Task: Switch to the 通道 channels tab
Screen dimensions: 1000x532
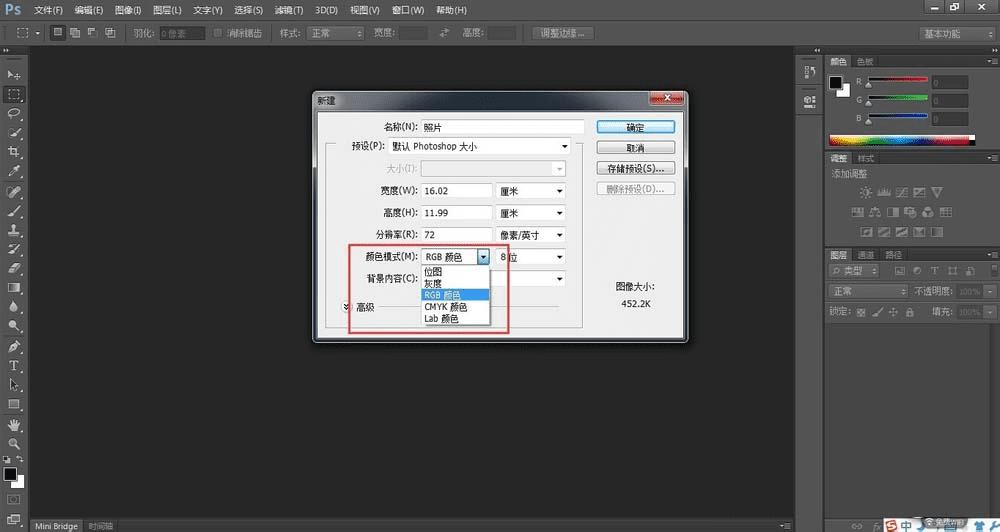Action: coord(866,255)
